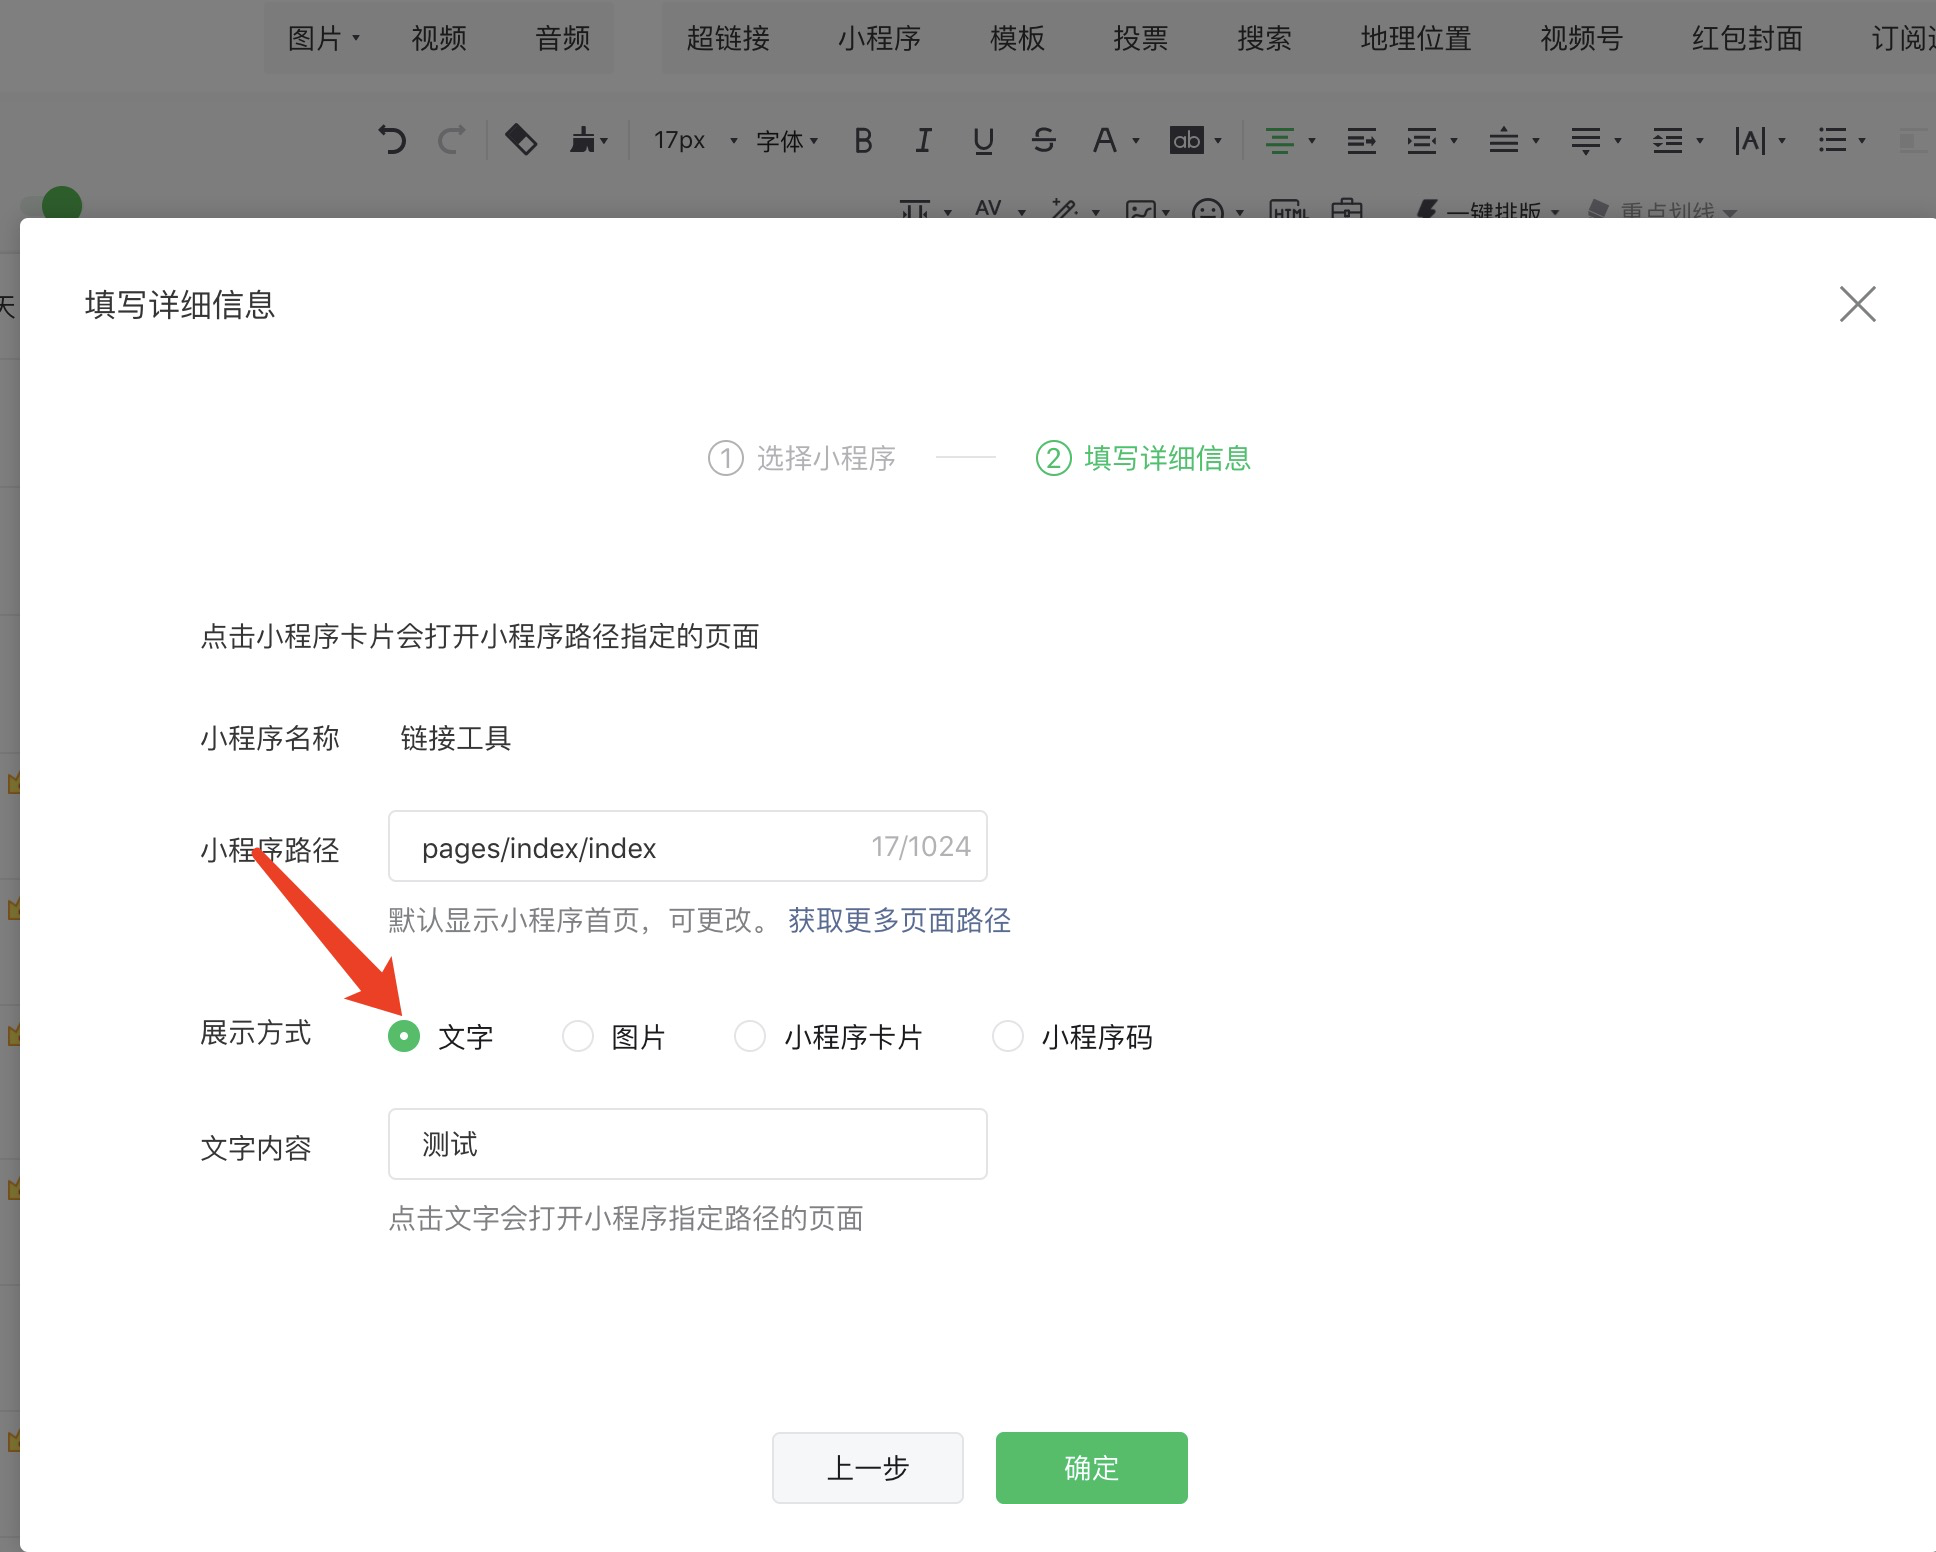Open the font color A picker
Screen dimensions: 1936x1552
pos(1104,141)
